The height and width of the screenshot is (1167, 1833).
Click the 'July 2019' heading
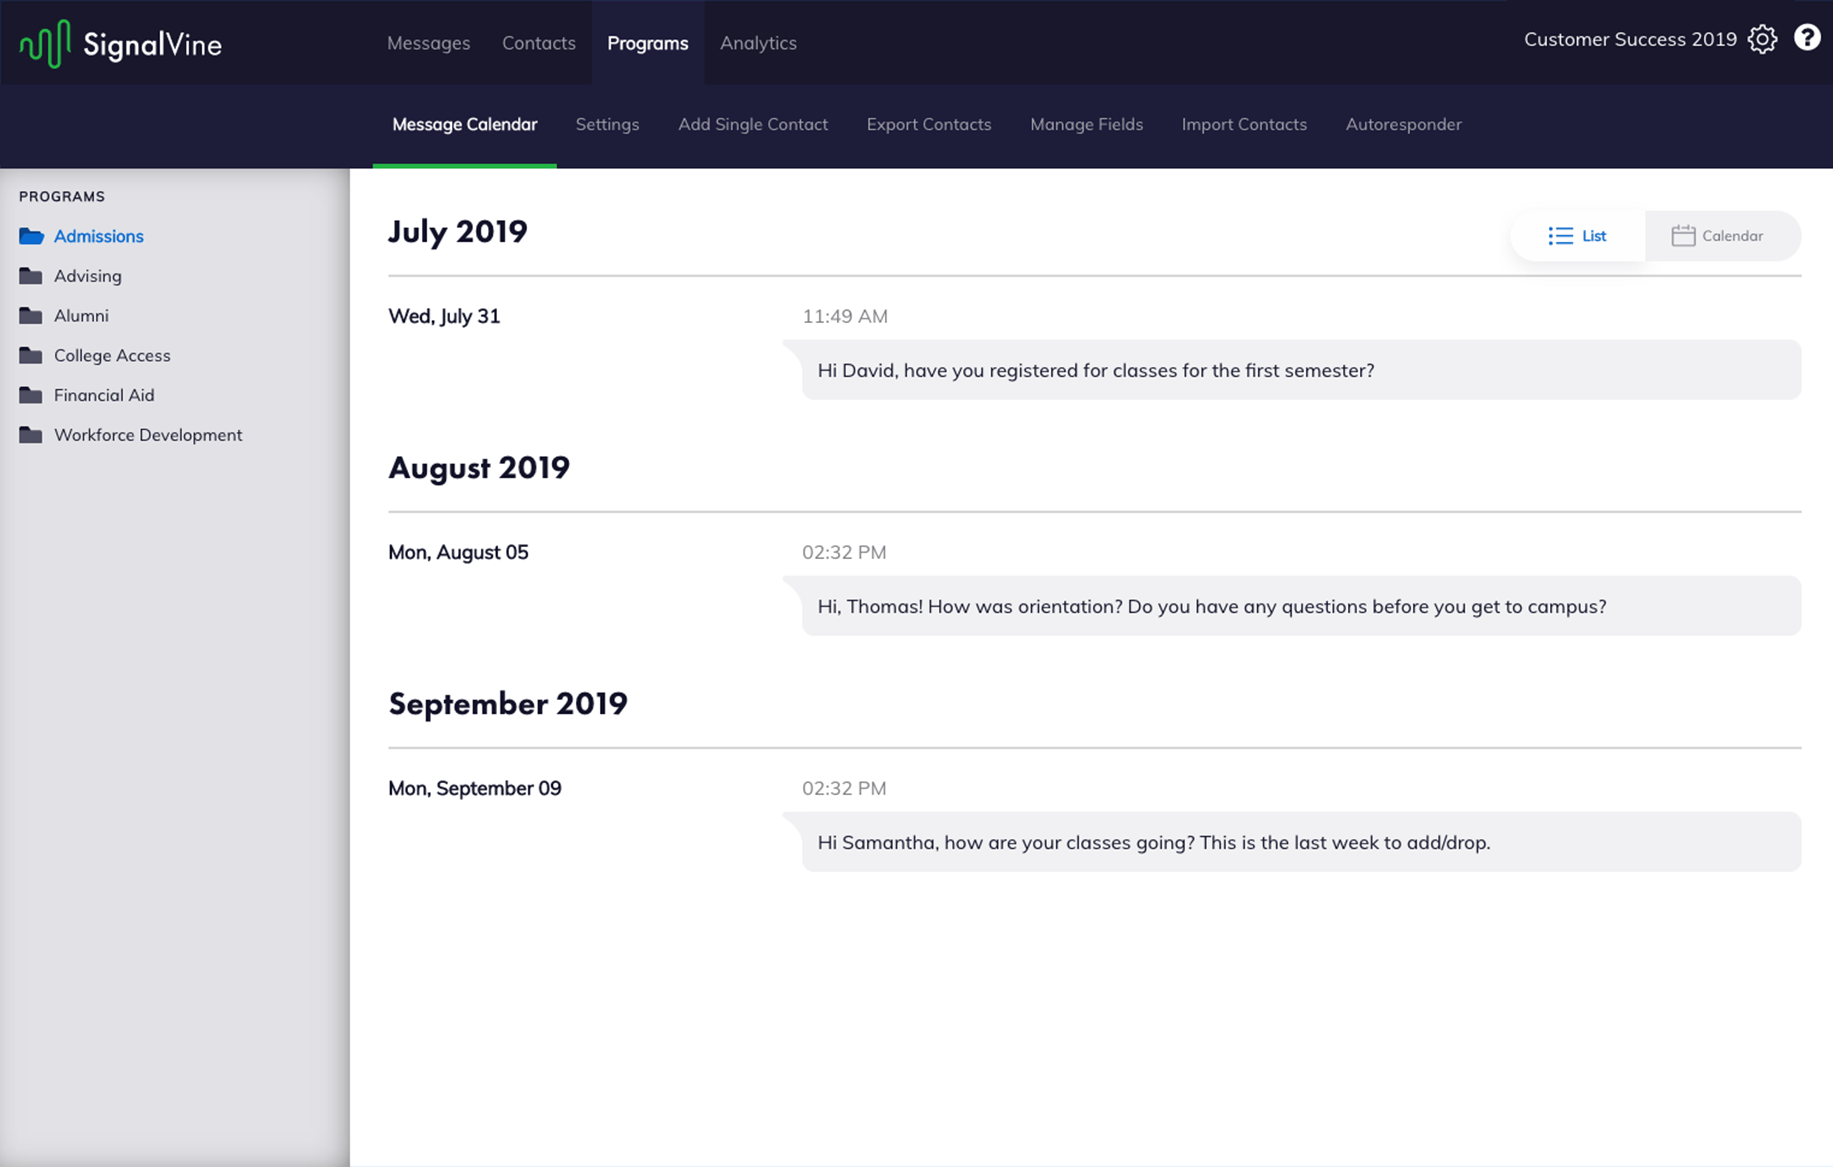point(458,231)
